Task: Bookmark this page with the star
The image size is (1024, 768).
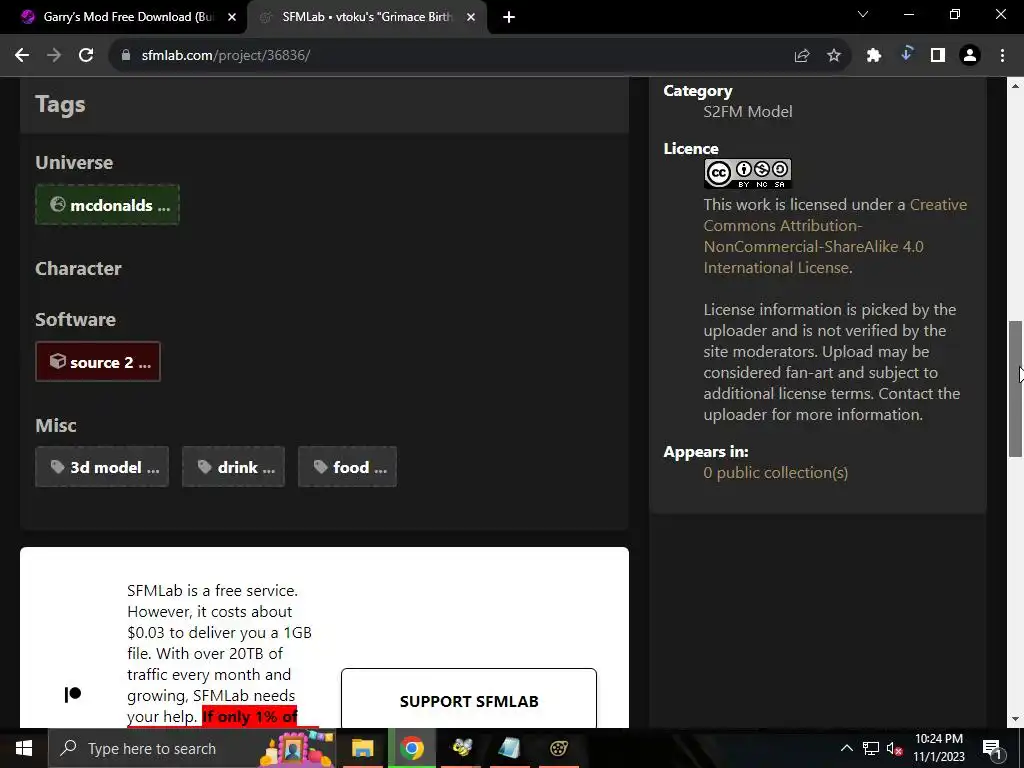Action: coord(834,56)
